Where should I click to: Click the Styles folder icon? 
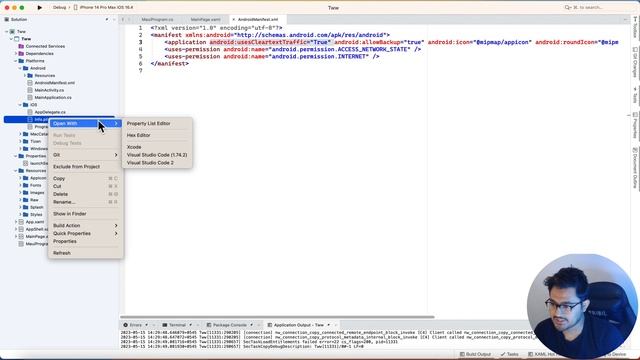click(x=26, y=215)
